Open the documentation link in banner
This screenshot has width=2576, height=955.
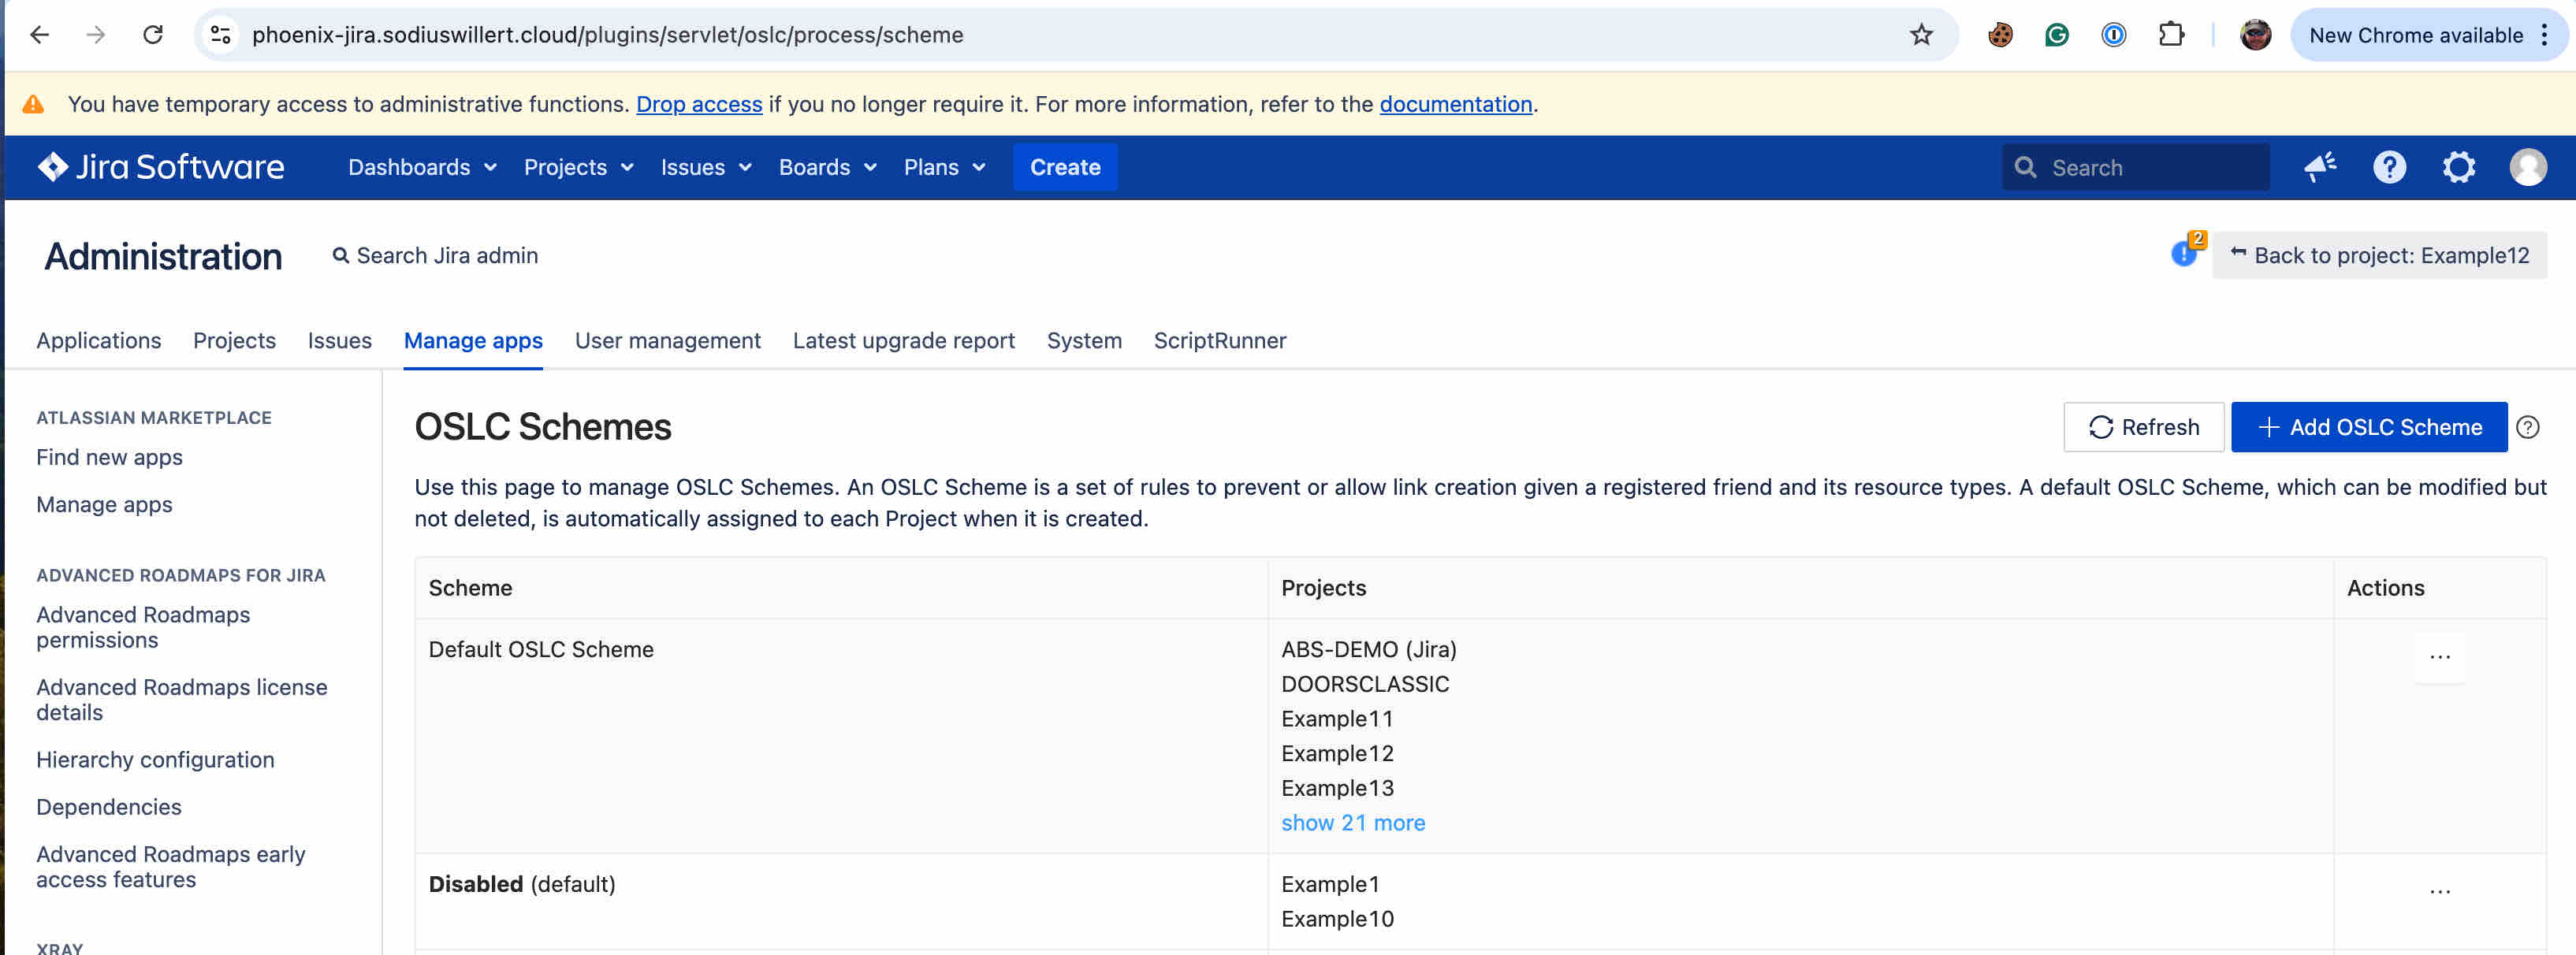[x=1455, y=104]
